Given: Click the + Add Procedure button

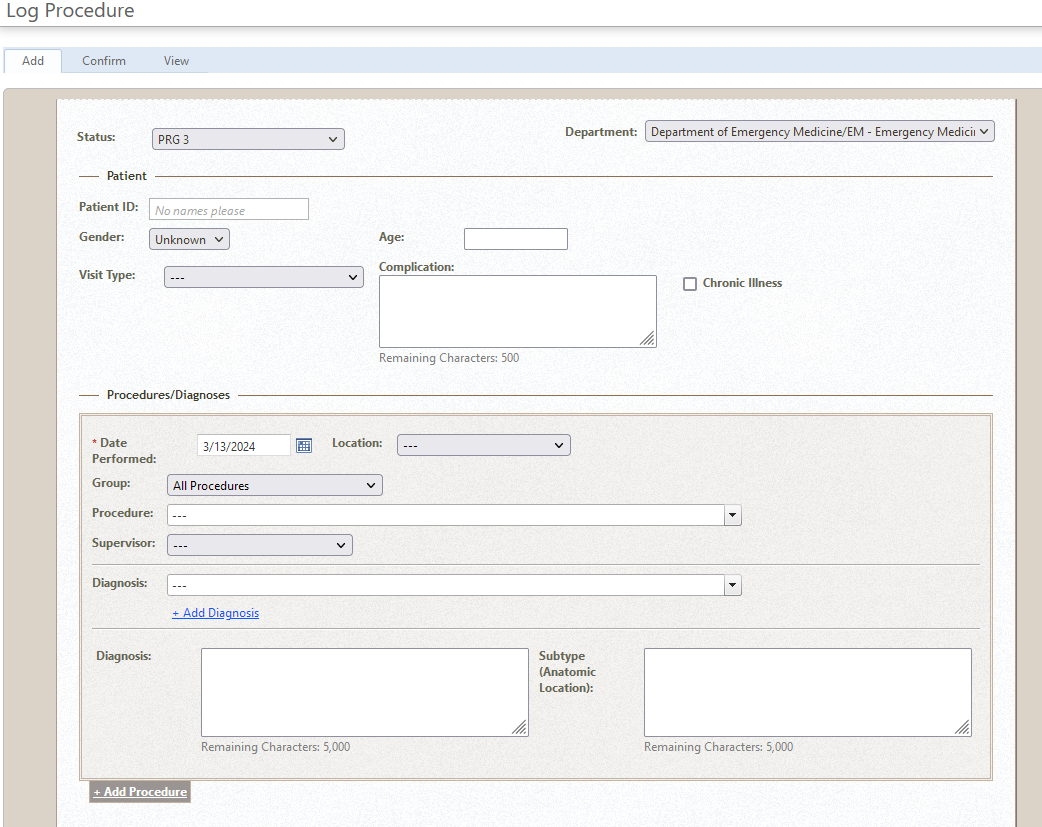Looking at the screenshot, I should [140, 792].
